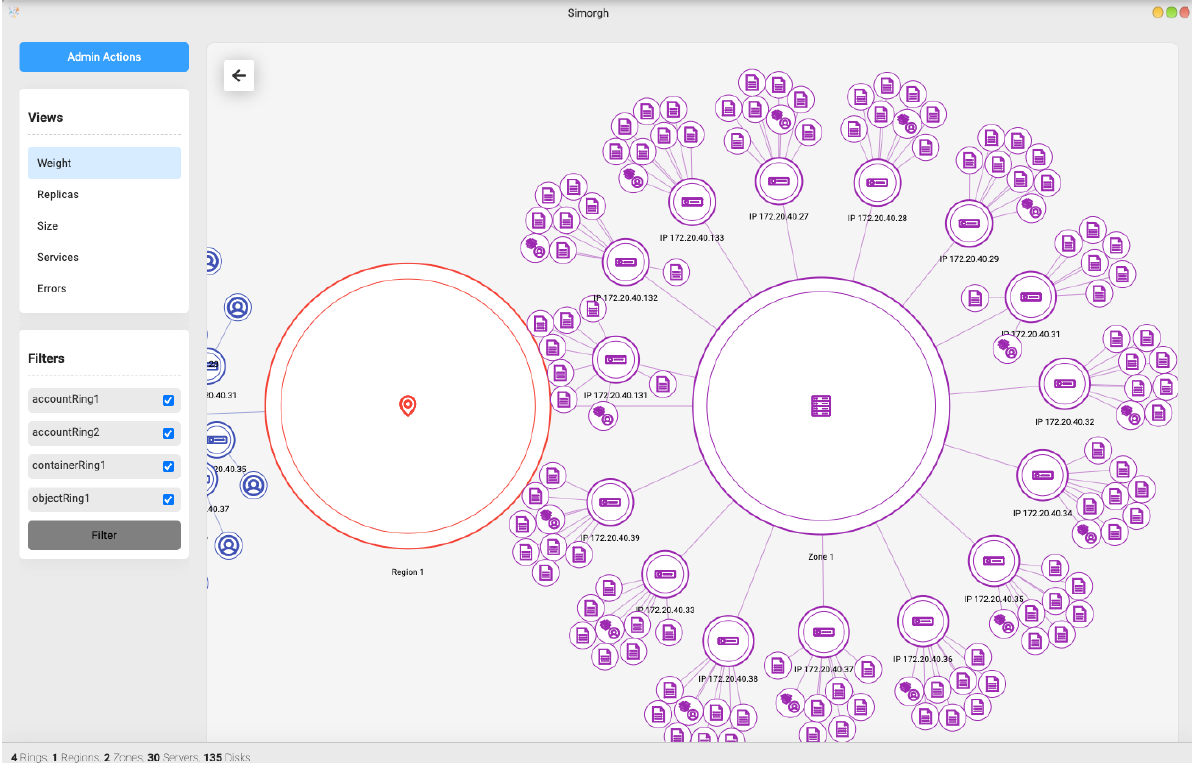Click the Zone 1 server rack icon

click(x=821, y=406)
